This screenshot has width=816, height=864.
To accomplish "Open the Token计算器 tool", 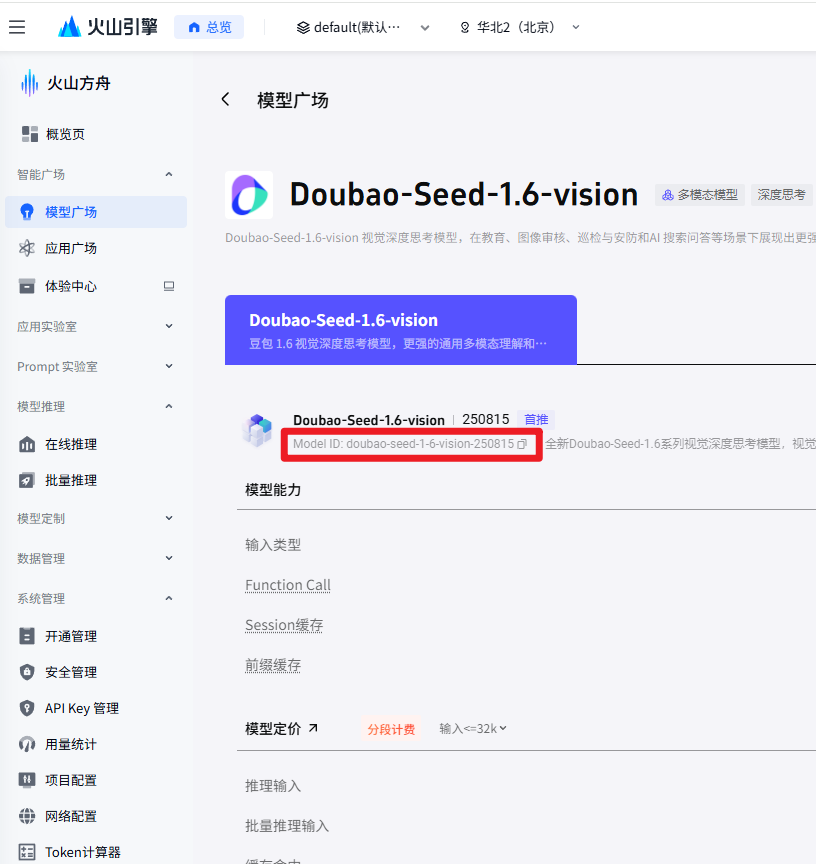I will tap(82, 852).
